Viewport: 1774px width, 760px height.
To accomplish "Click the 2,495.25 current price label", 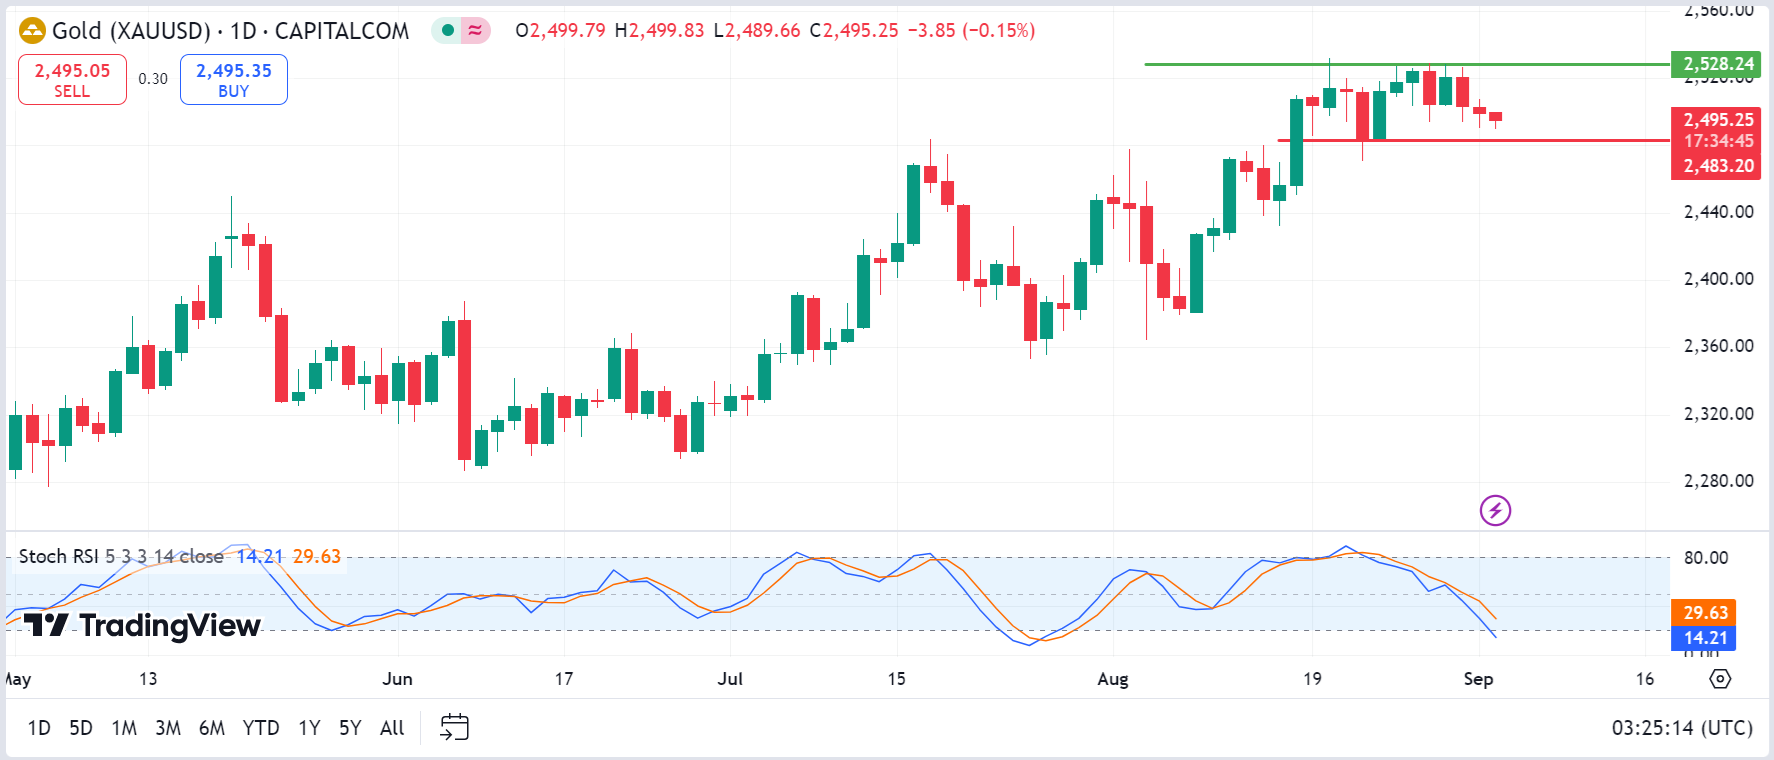I will [1716, 119].
